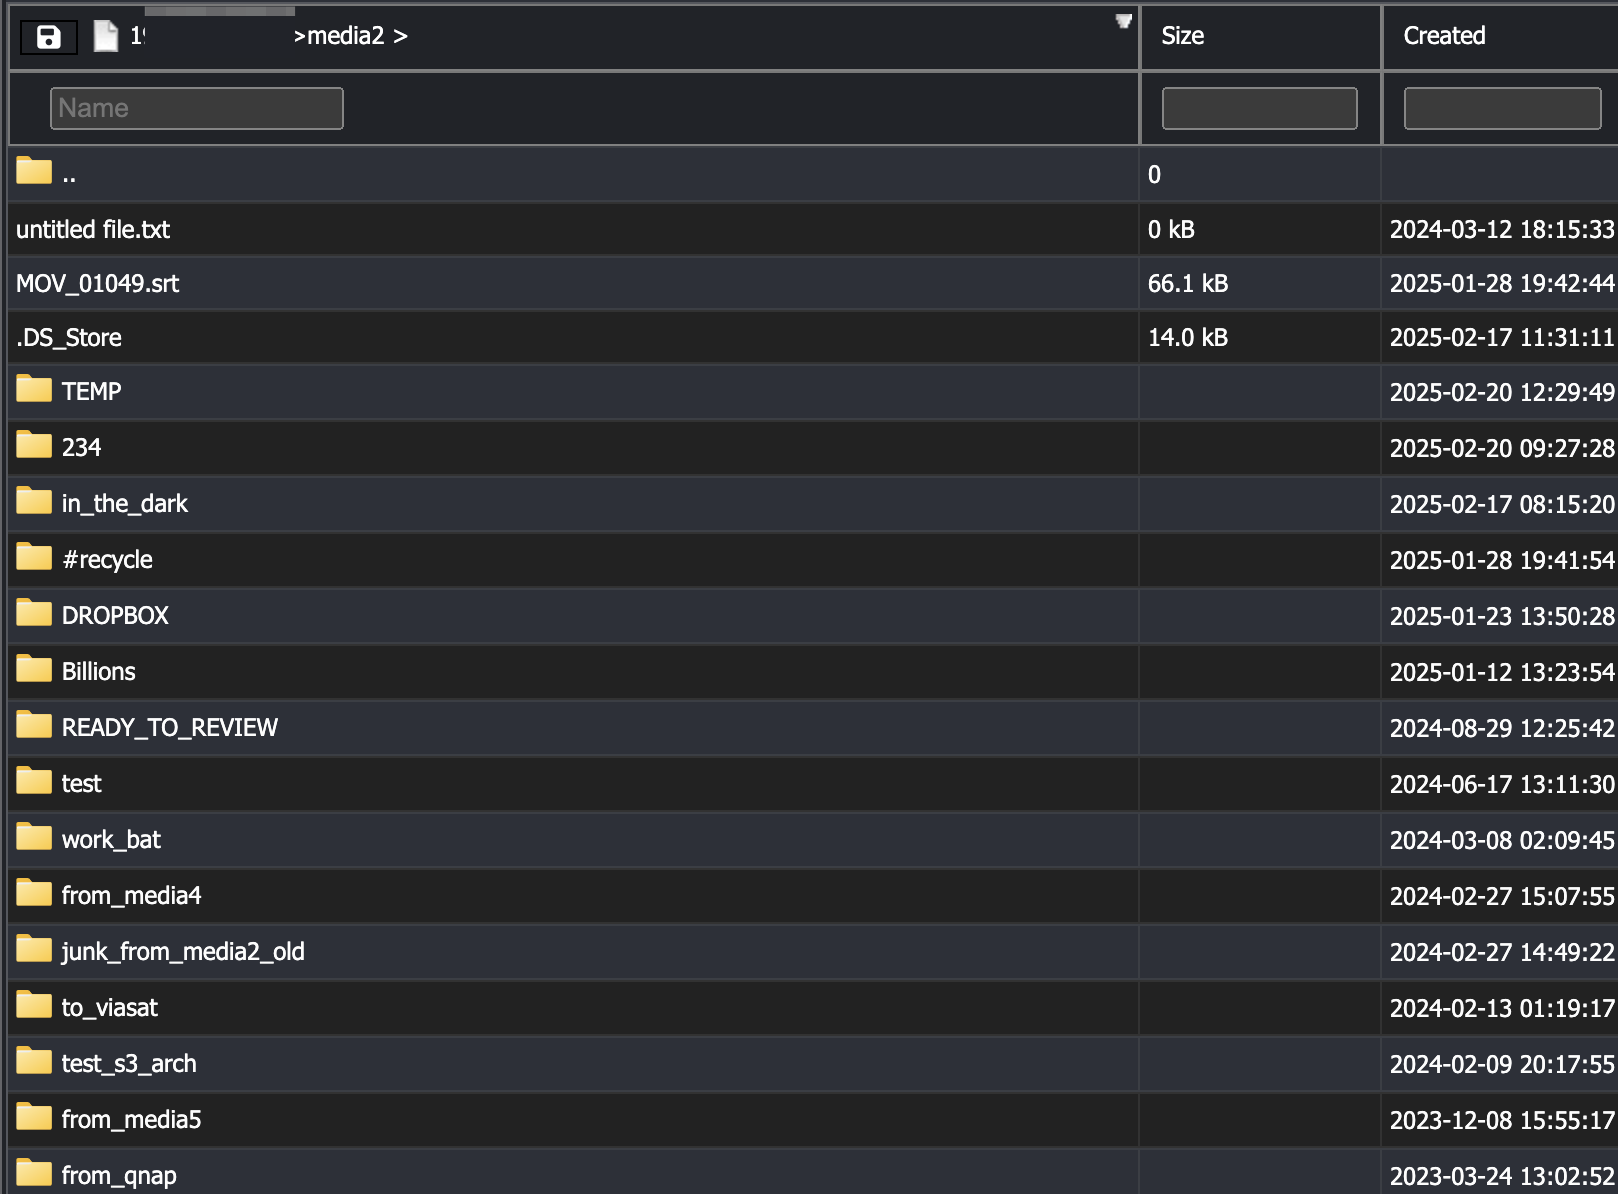Click the document icon beside the path
The image size is (1618, 1194).
[x=105, y=36]
